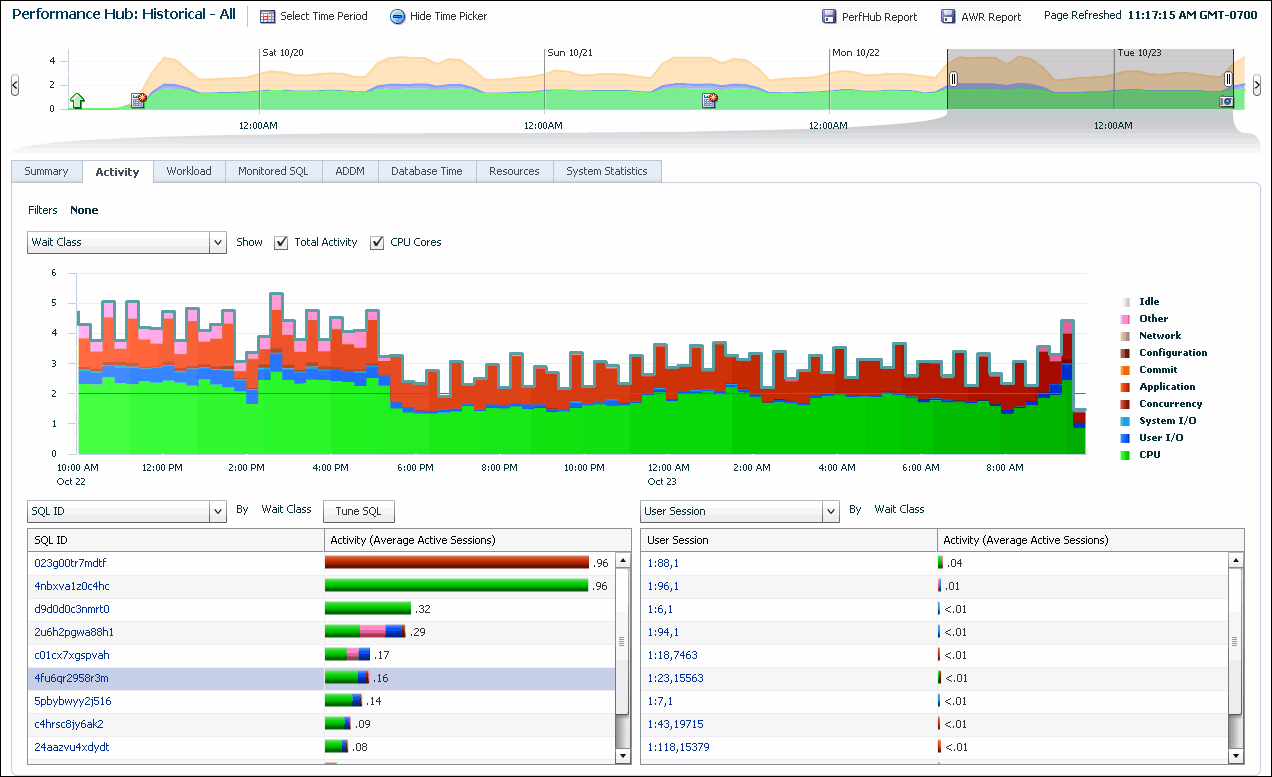Open the Monitored SQL tab
The image size is (1272, 777).
(x=273, y=172)
